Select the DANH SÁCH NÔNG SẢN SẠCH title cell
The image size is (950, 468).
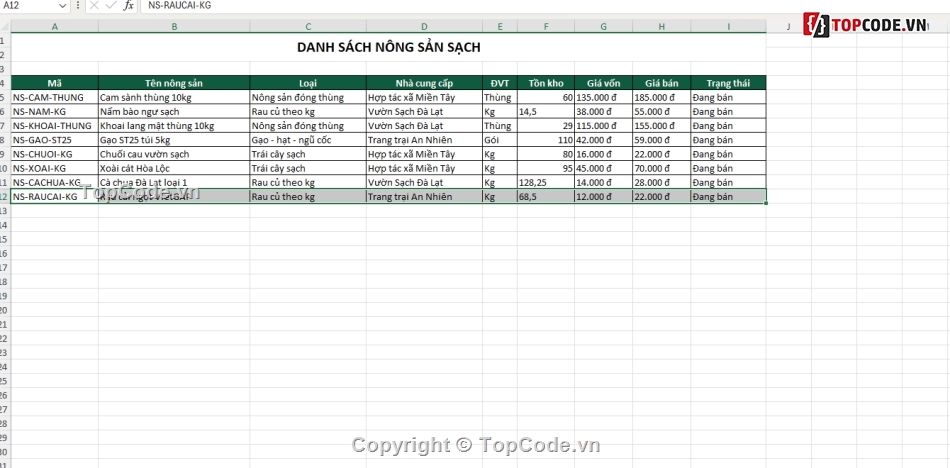click(x=388, y=47)
